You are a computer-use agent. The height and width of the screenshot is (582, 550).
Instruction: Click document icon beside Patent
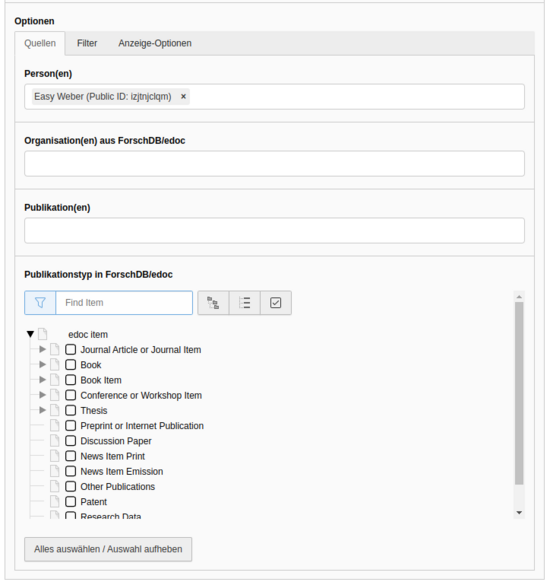click(55, 501)
